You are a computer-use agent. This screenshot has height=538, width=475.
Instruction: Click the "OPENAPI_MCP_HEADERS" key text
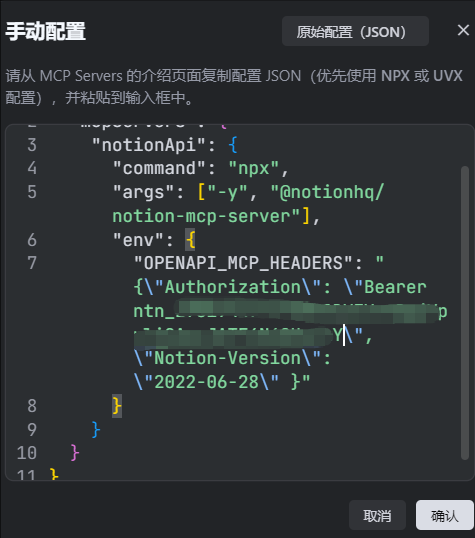coord(243,263)
